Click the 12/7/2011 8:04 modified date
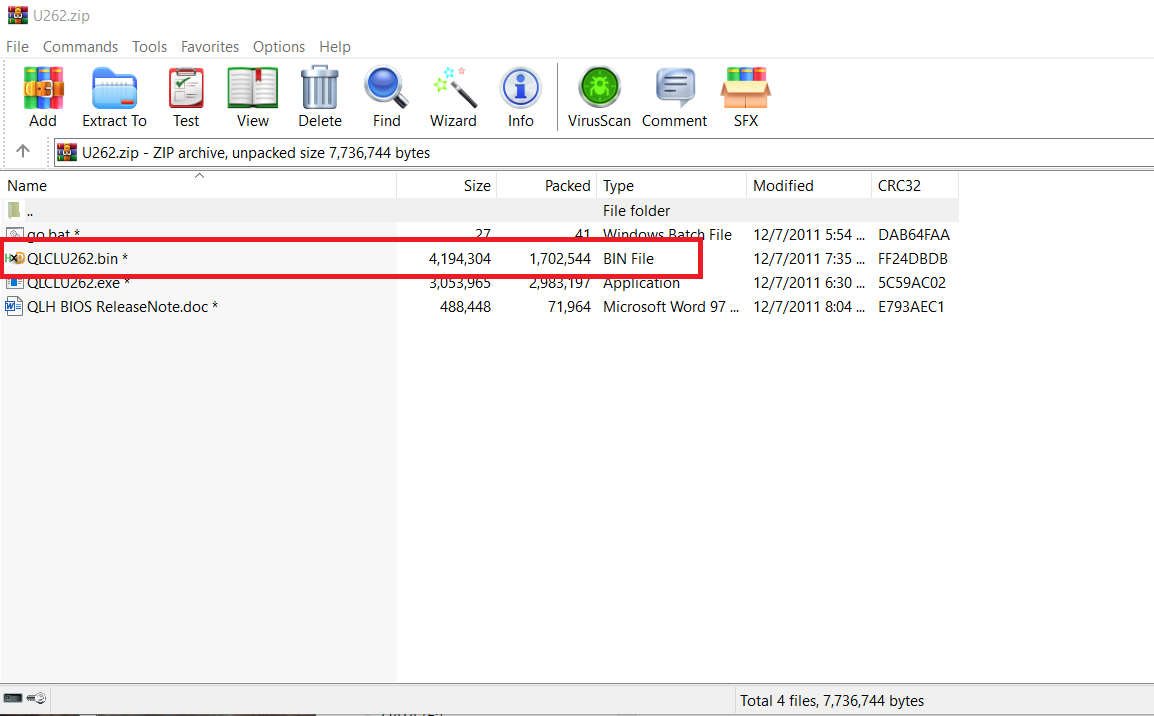1154x716 pixels. point(809,306)
